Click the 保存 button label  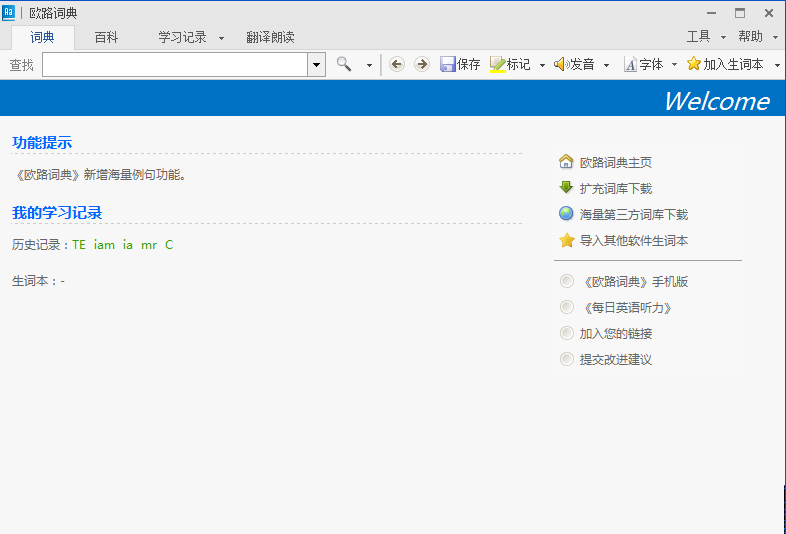(469, 64)
